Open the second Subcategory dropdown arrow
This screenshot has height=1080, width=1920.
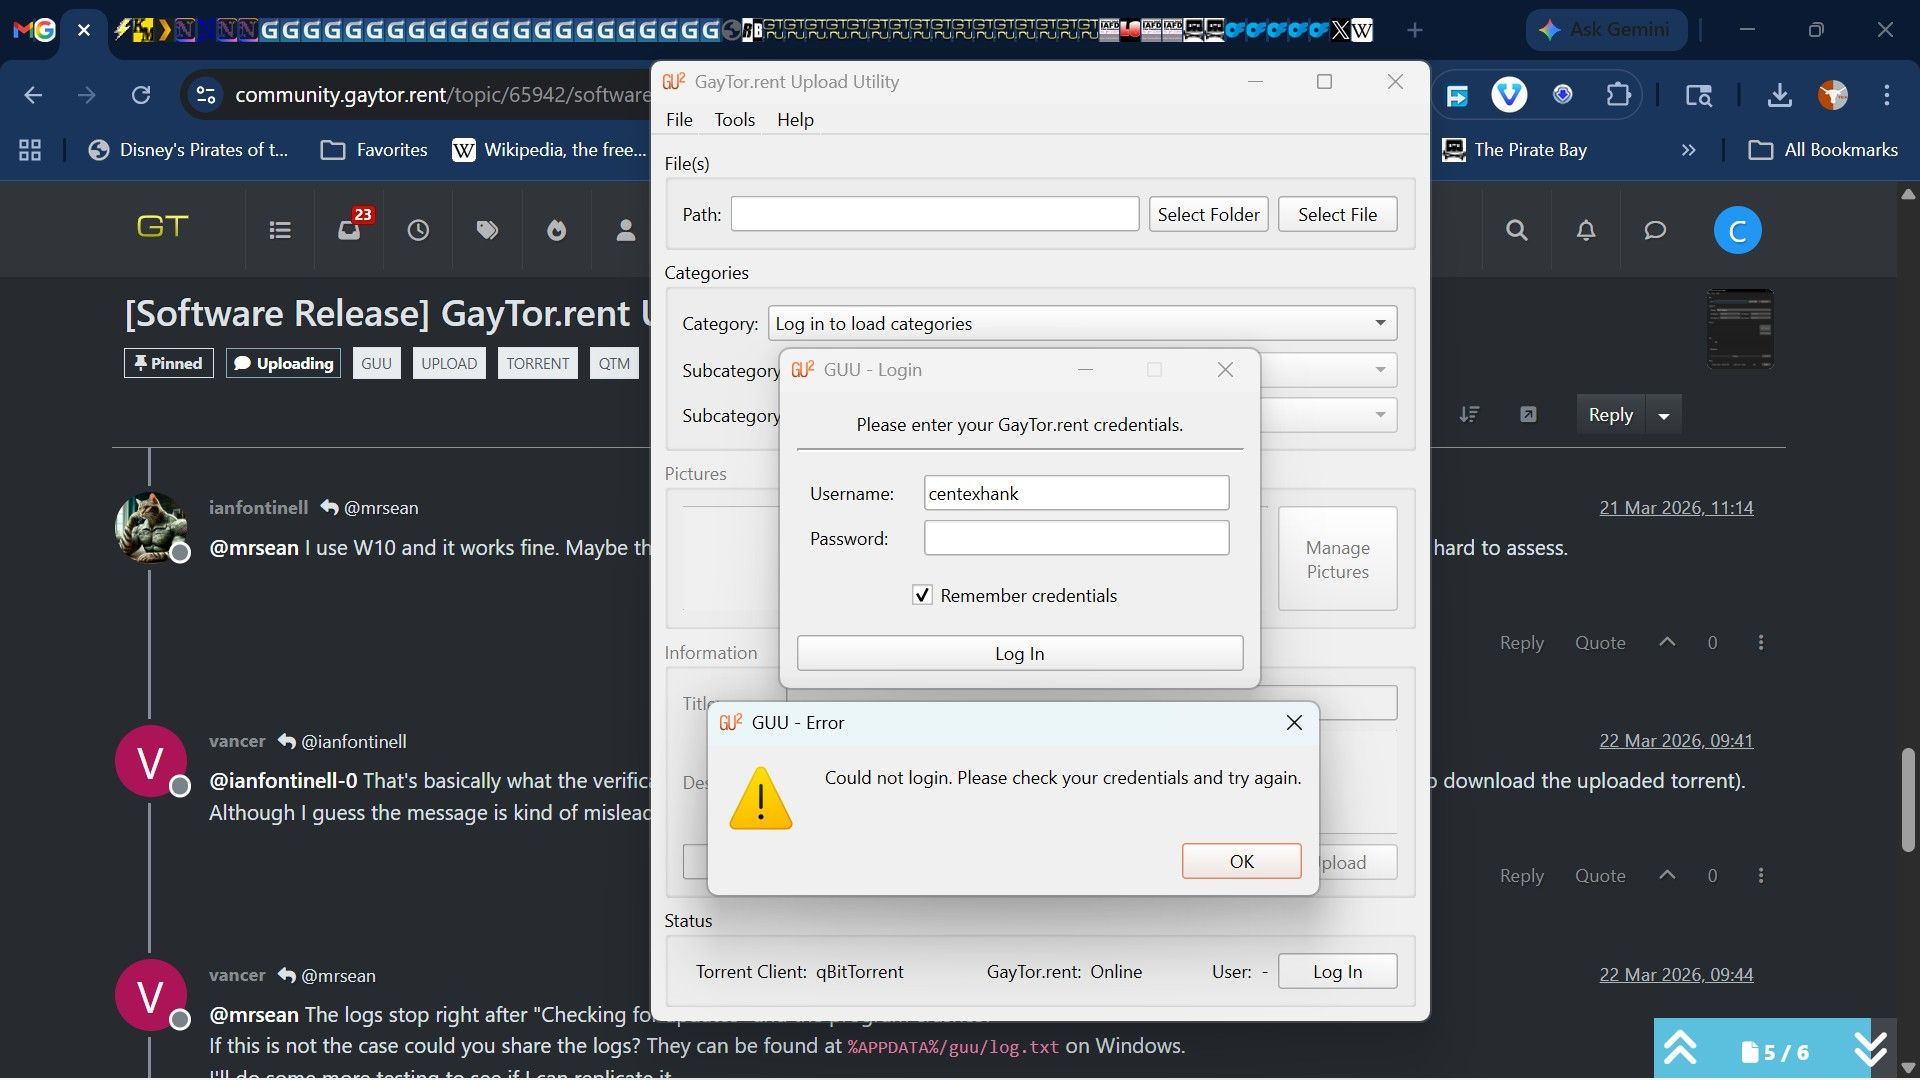(x=1380, y=415)
